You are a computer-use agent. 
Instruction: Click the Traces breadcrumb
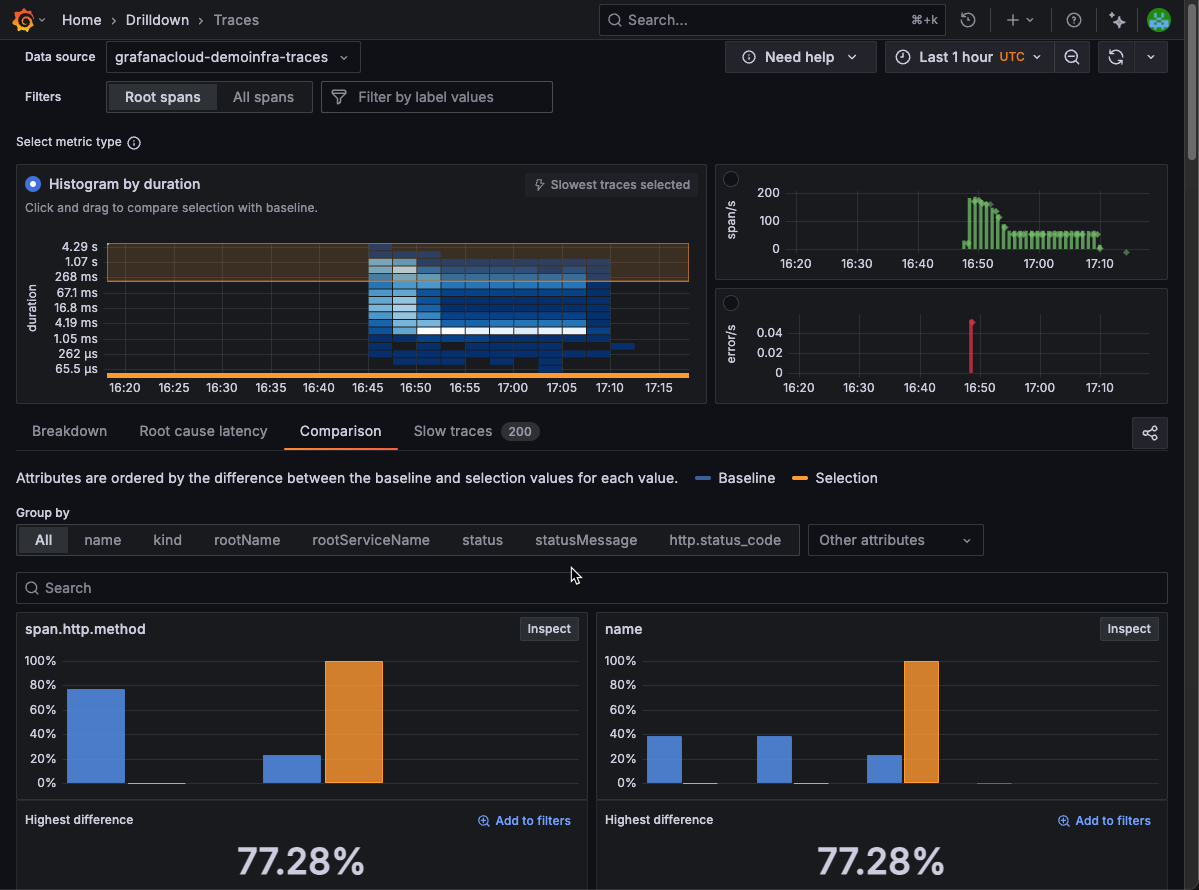pos(236,20)
